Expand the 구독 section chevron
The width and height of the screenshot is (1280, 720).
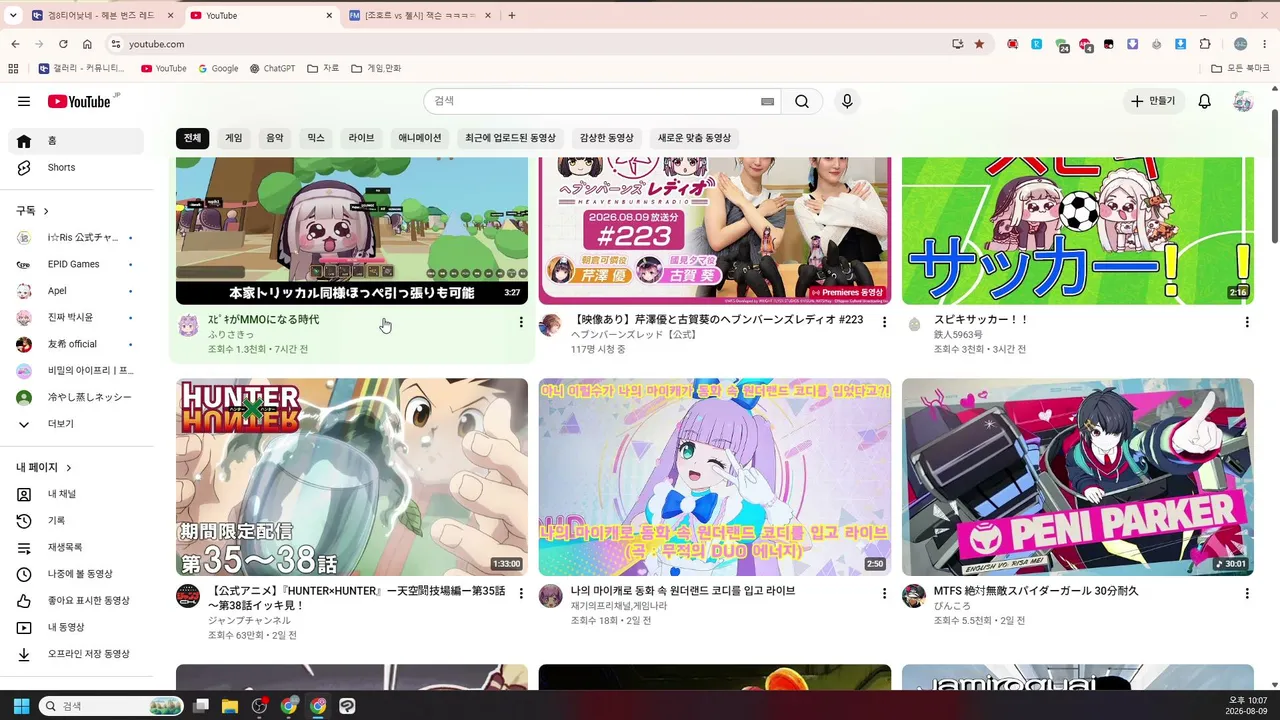coord(46,211)
